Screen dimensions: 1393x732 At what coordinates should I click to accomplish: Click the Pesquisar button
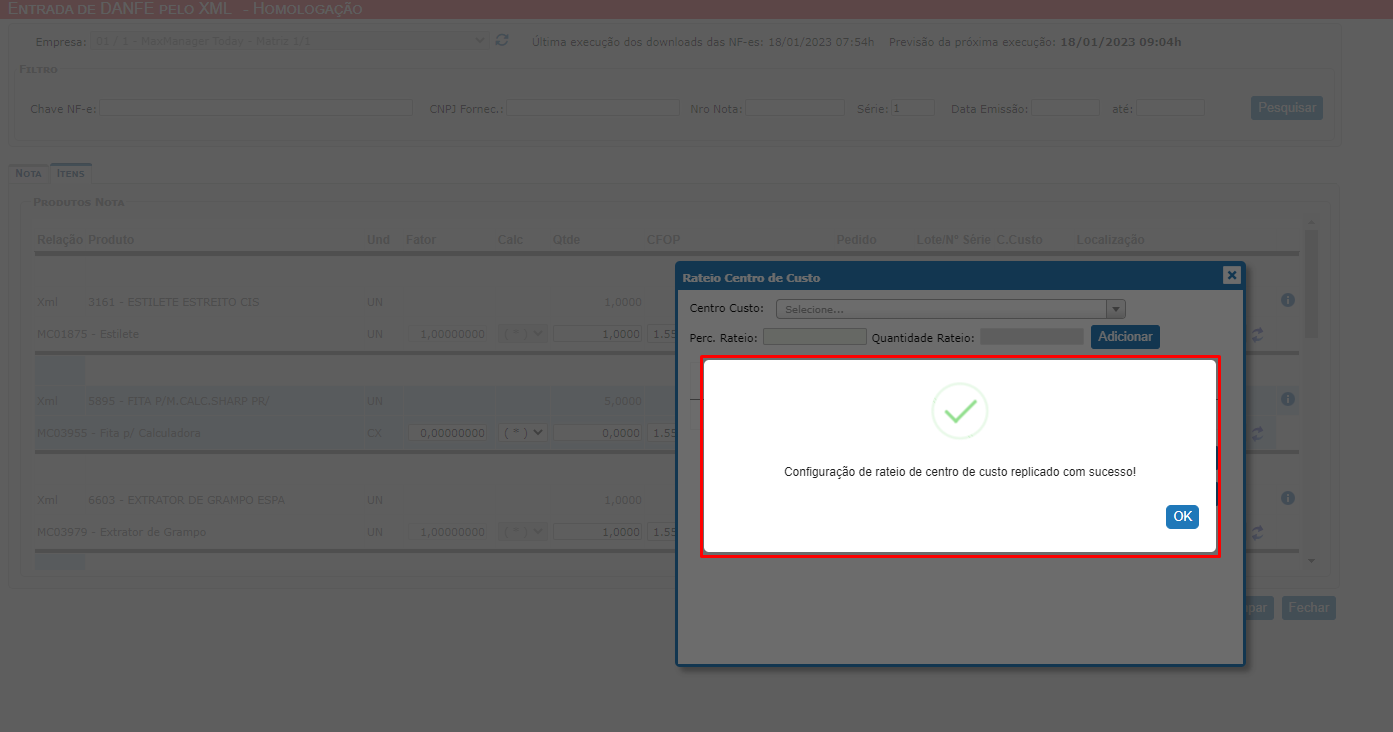pos(1287,108)
